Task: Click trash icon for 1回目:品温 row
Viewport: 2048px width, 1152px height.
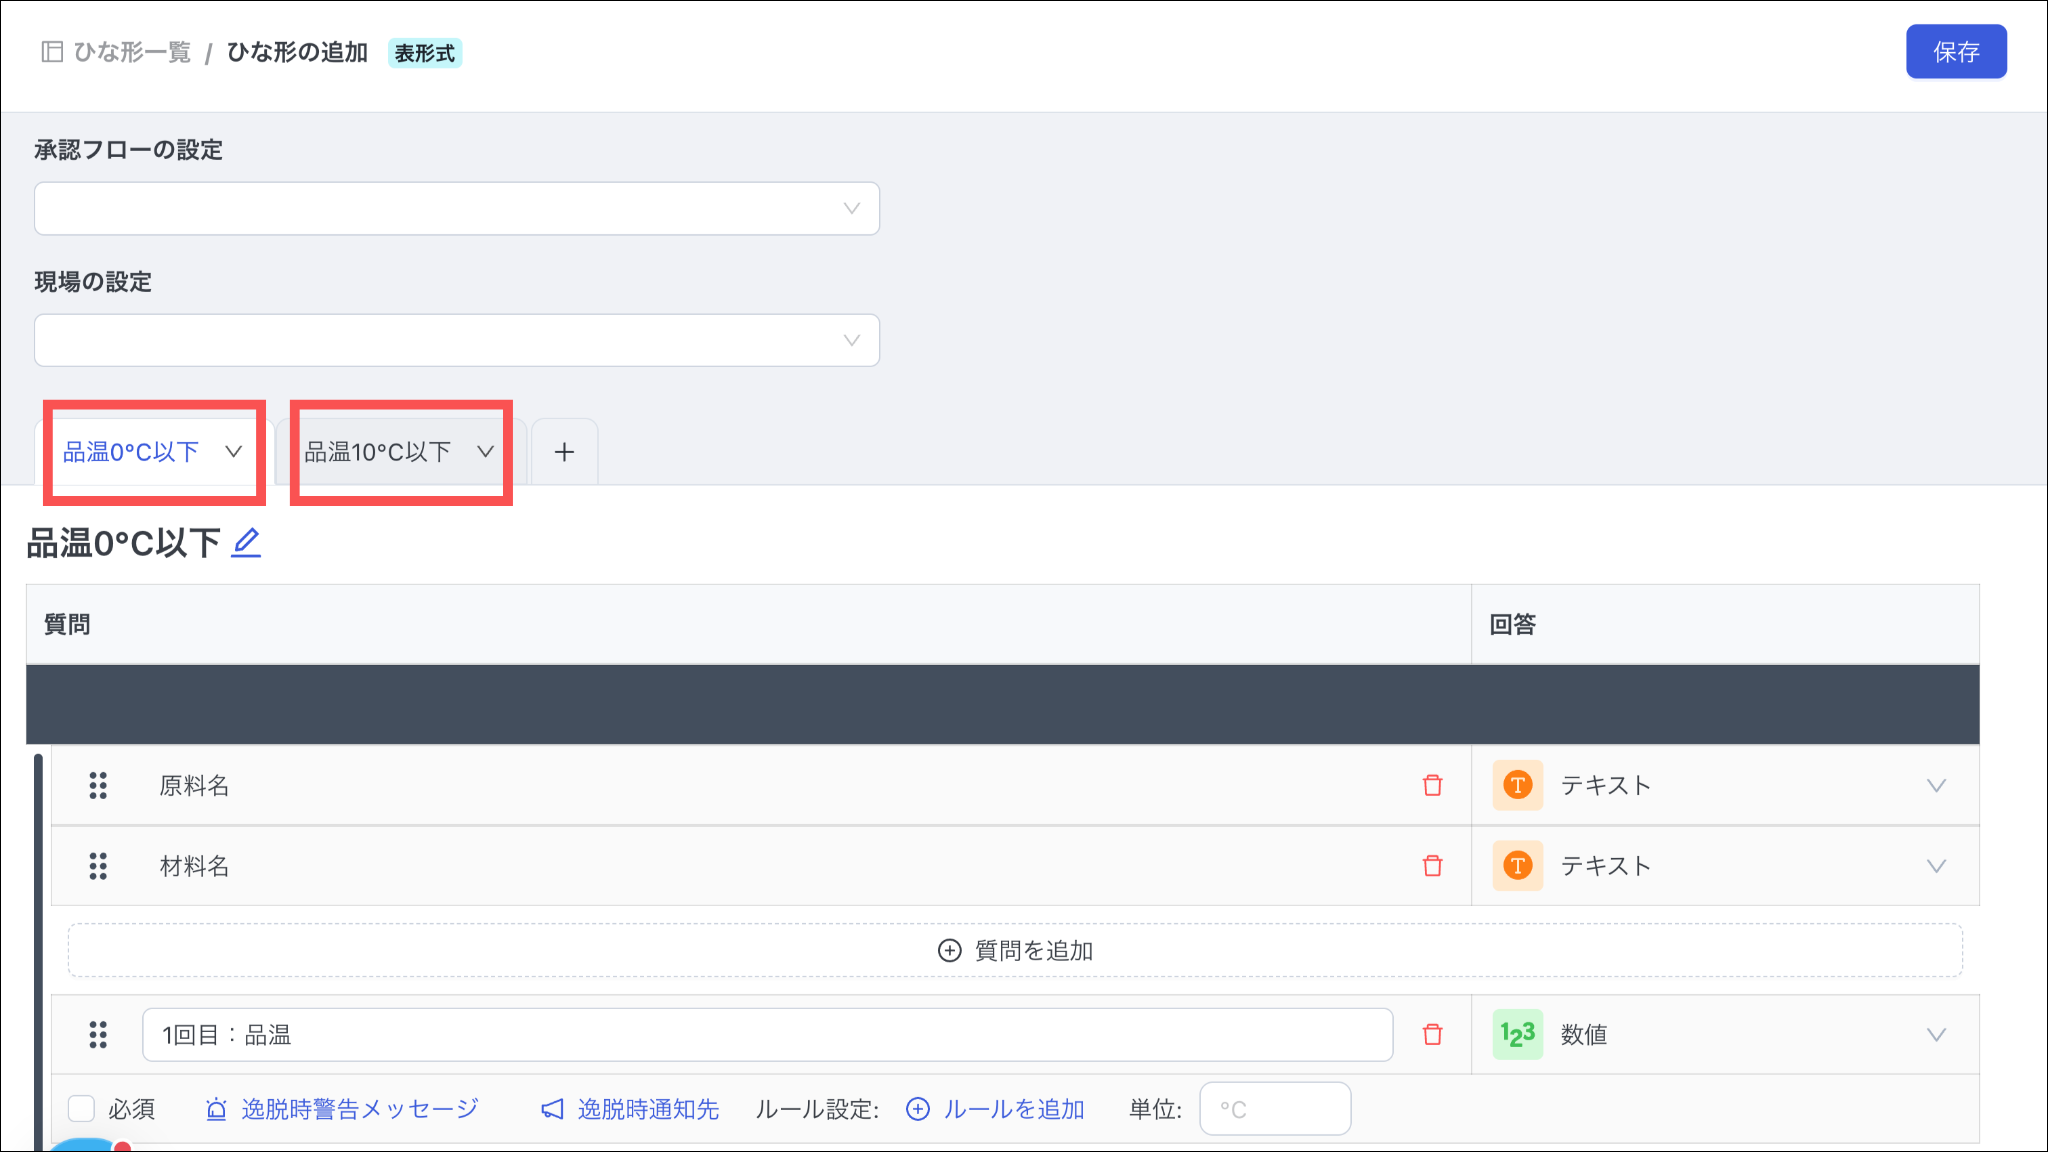Action: (1432, 1035)
